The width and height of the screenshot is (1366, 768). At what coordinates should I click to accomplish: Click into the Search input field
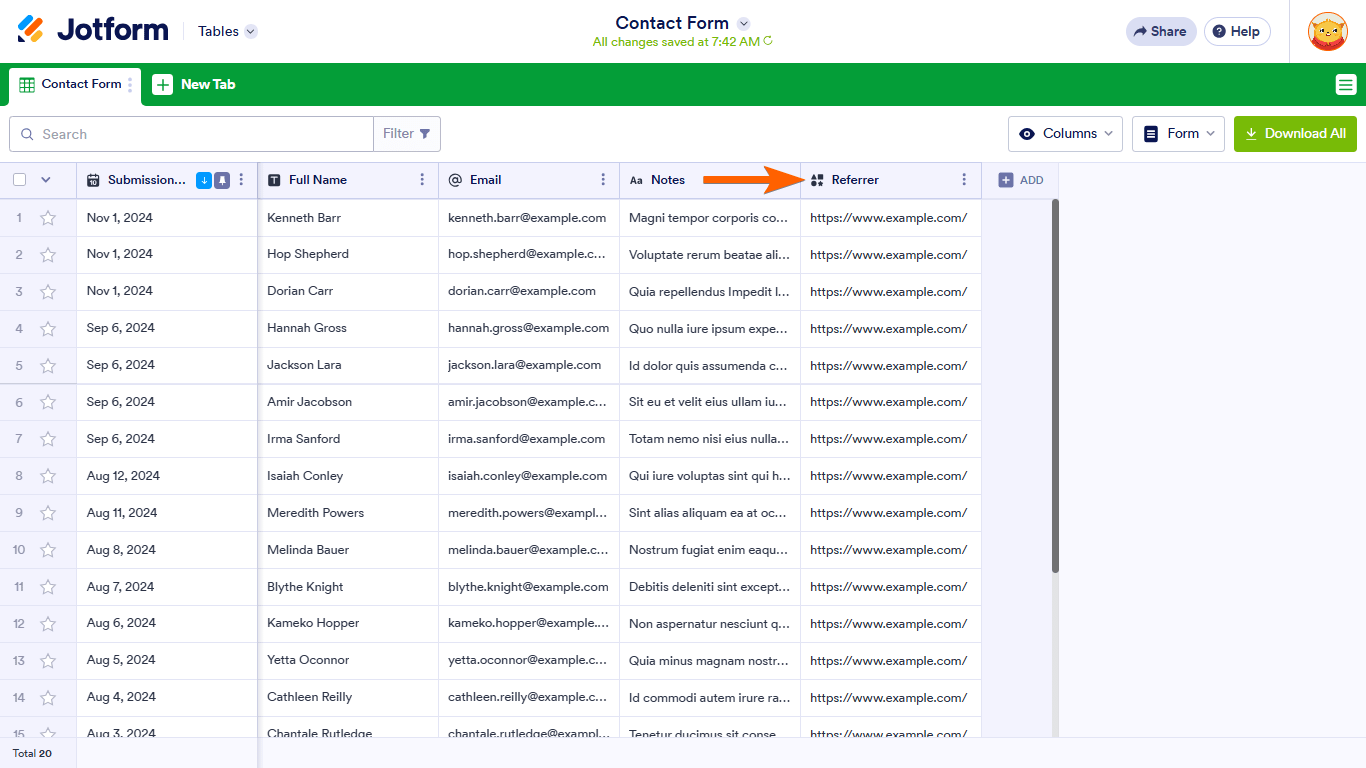pos(200,134)
